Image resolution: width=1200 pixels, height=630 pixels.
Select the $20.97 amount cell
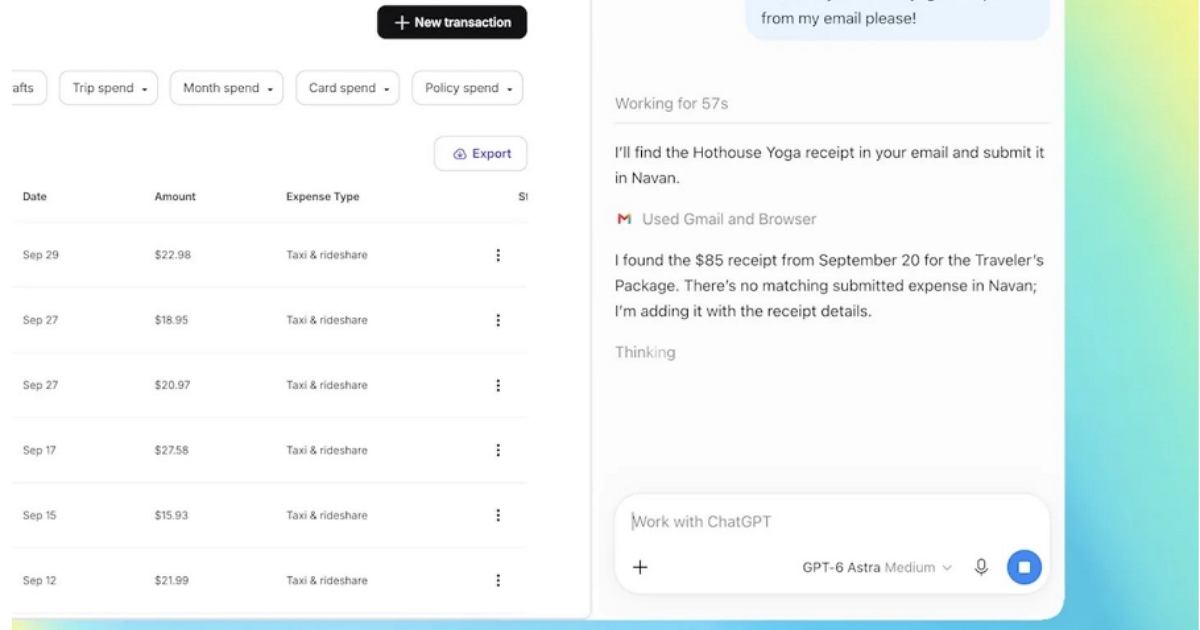[172, 385]
